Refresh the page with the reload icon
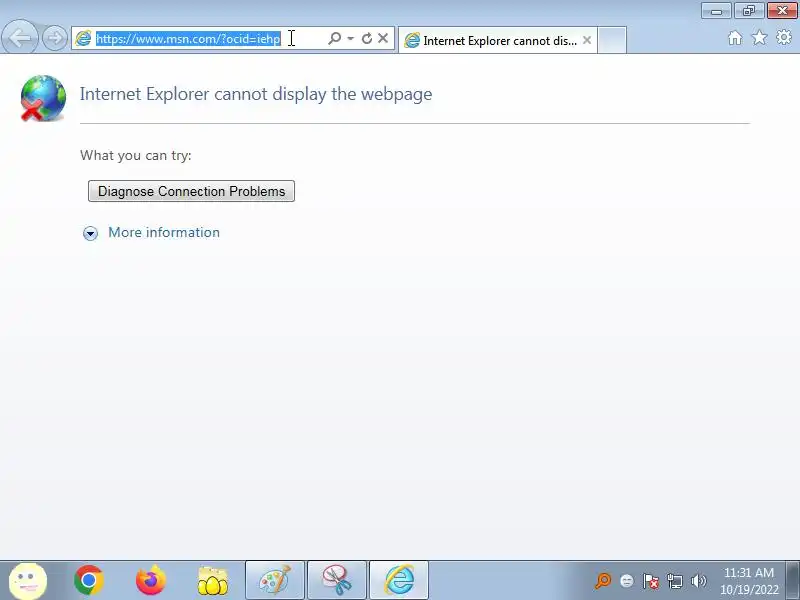Image resolution: width=800 pixels, height=600 pixels. click(x=366, y=38)
